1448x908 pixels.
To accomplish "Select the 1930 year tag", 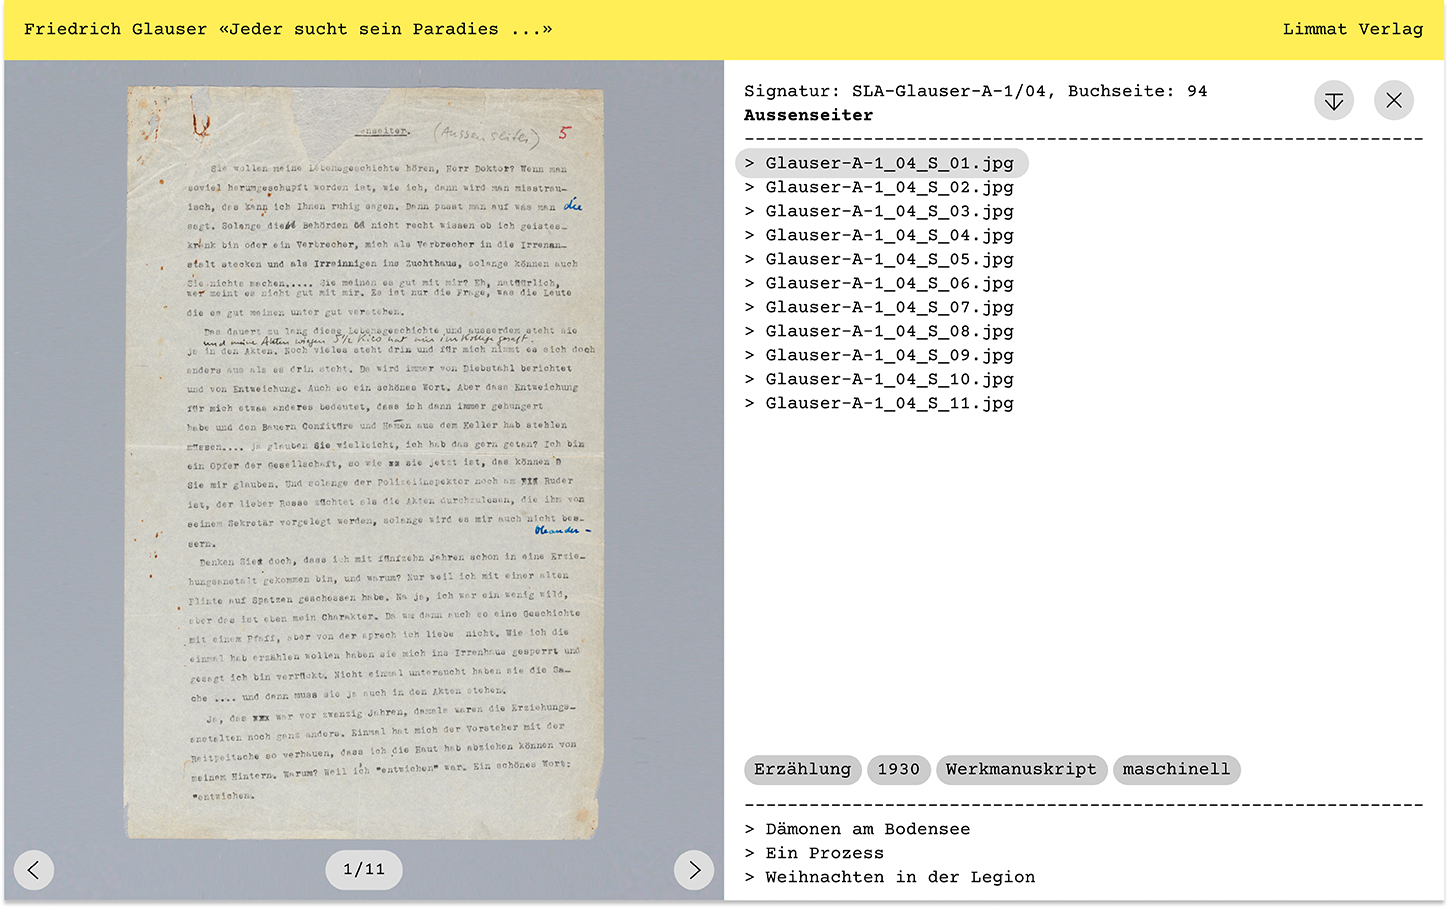I will [898, 769].
